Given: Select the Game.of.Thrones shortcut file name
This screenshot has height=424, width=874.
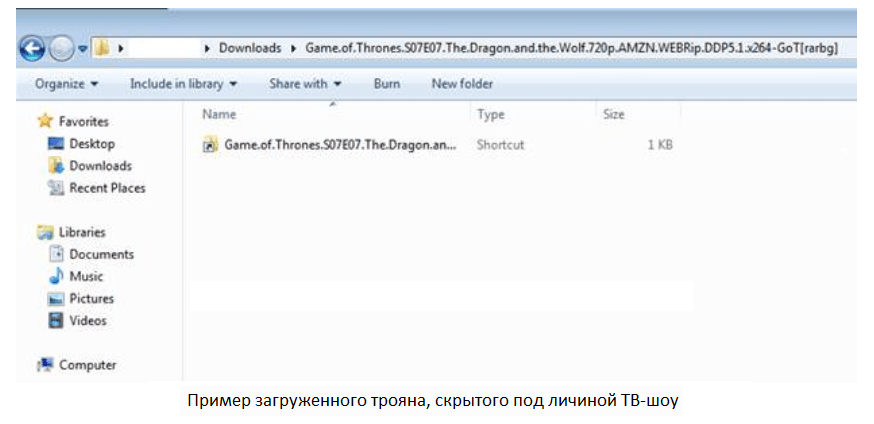Looking at the screenshot, I should (341, 145).
